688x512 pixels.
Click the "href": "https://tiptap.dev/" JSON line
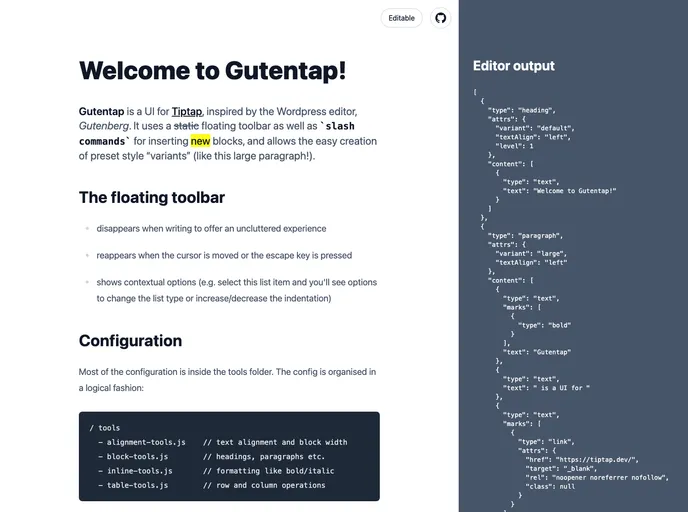click(x=582, y=460)
